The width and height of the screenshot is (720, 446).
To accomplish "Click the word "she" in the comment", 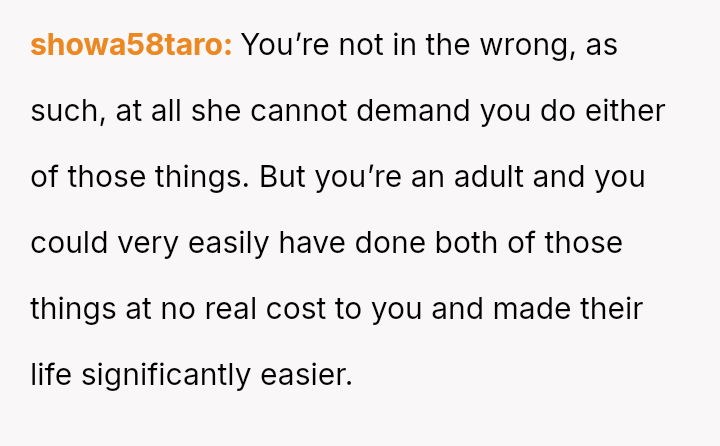I will pos(220,111).
